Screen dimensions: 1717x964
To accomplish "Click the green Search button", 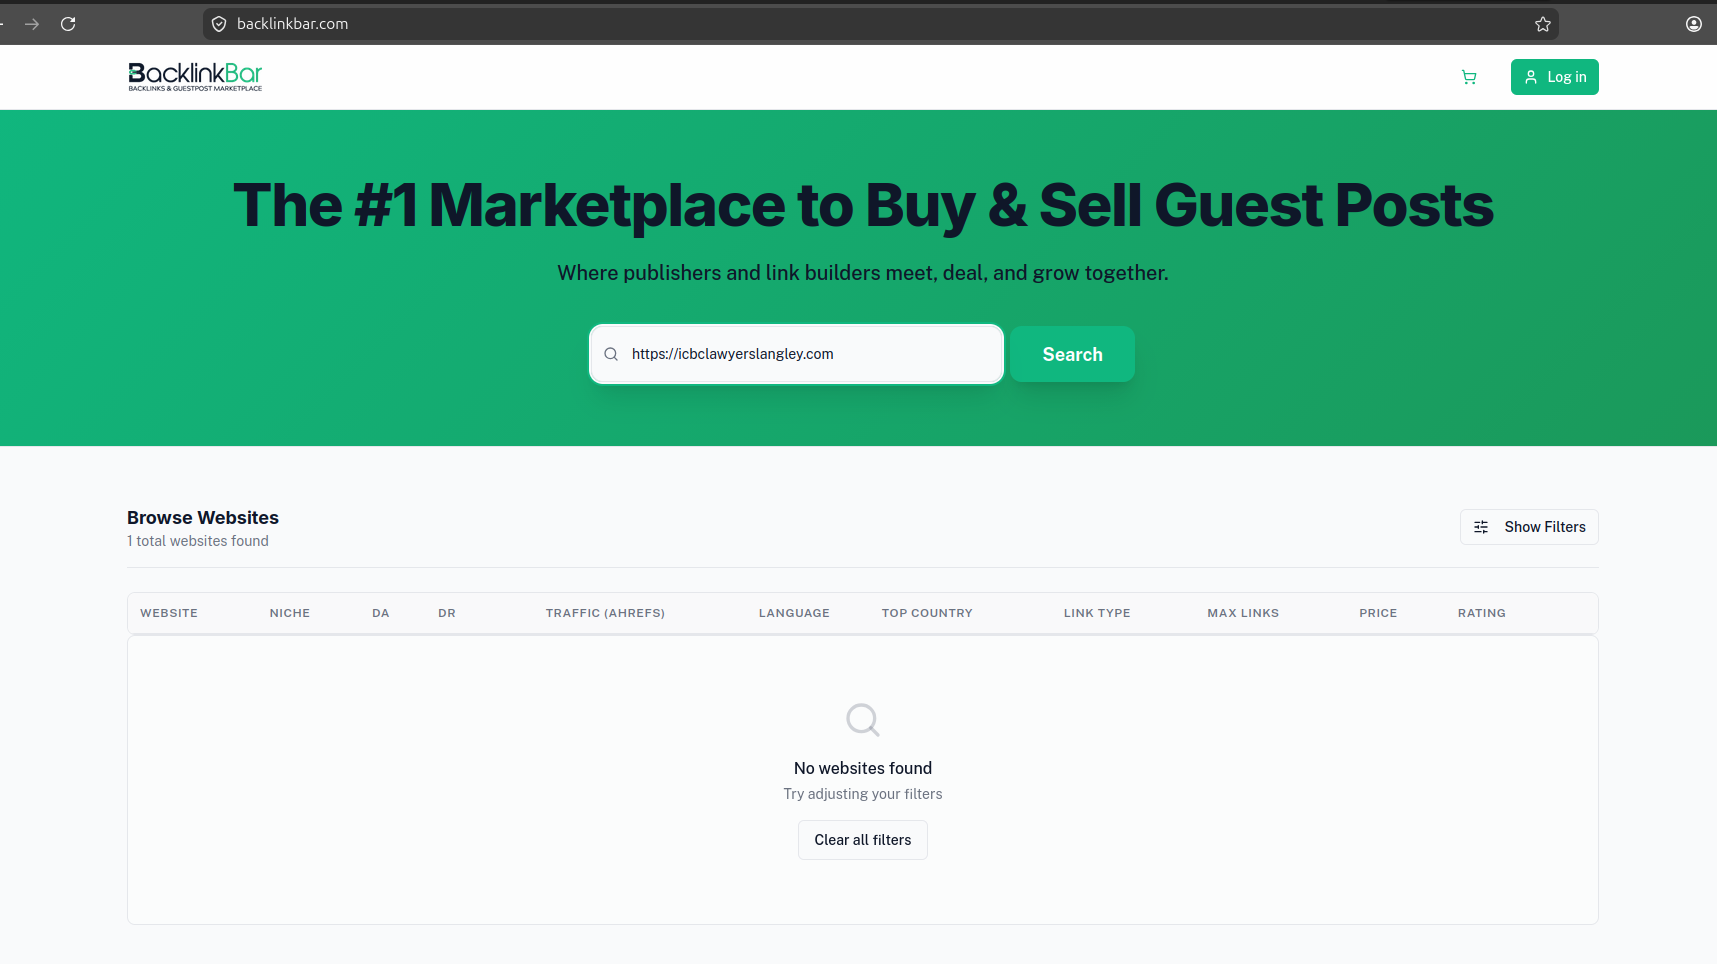I will [x=1072, y=354].
